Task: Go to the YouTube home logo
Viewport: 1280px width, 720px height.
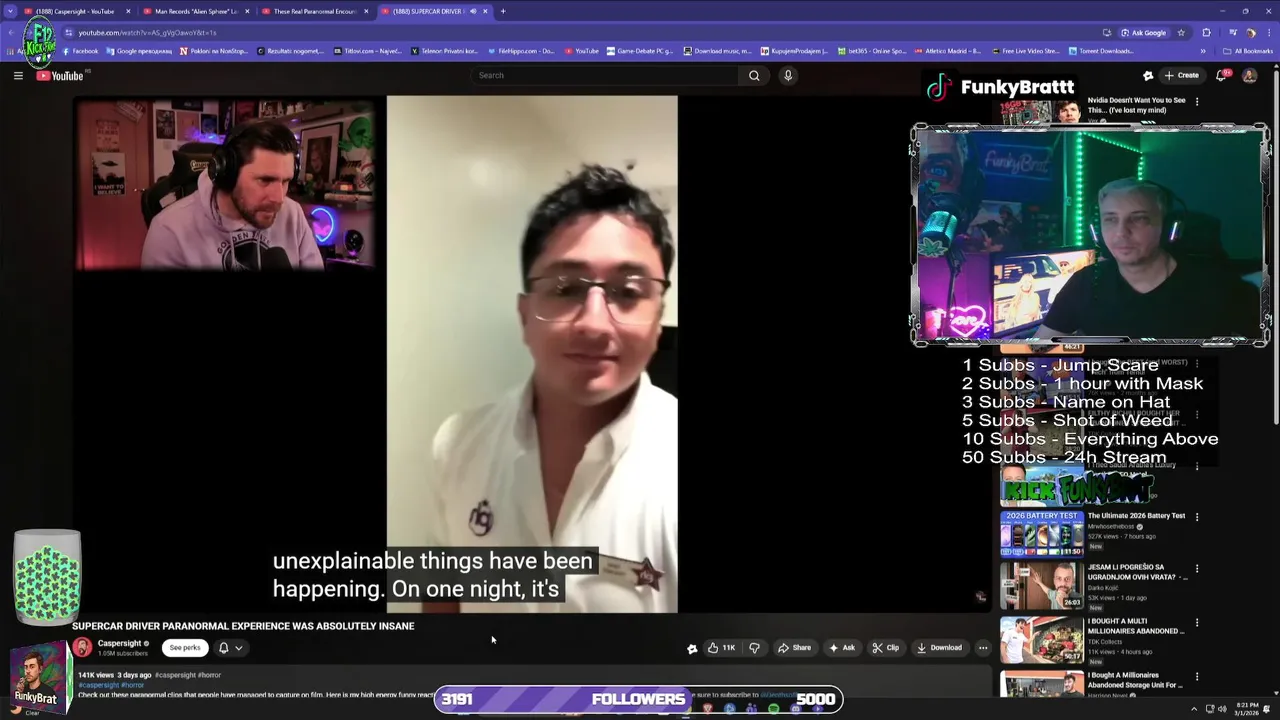Action: click(x=60, y=76)
